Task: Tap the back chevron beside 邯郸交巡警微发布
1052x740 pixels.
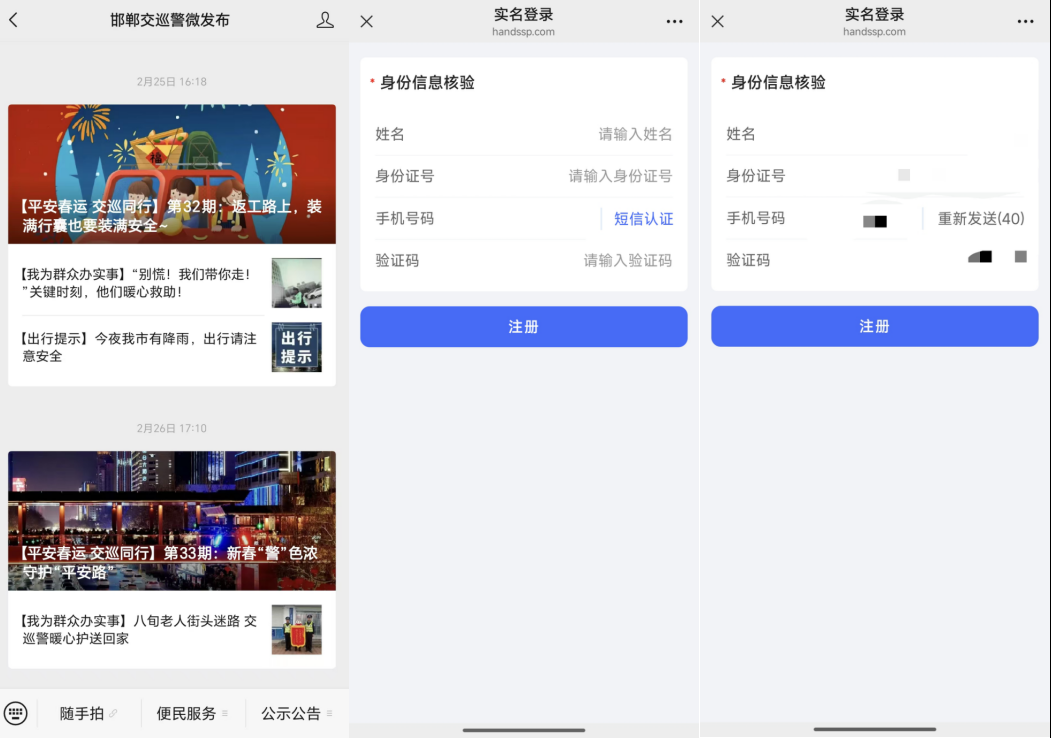Action: (14, 20)
